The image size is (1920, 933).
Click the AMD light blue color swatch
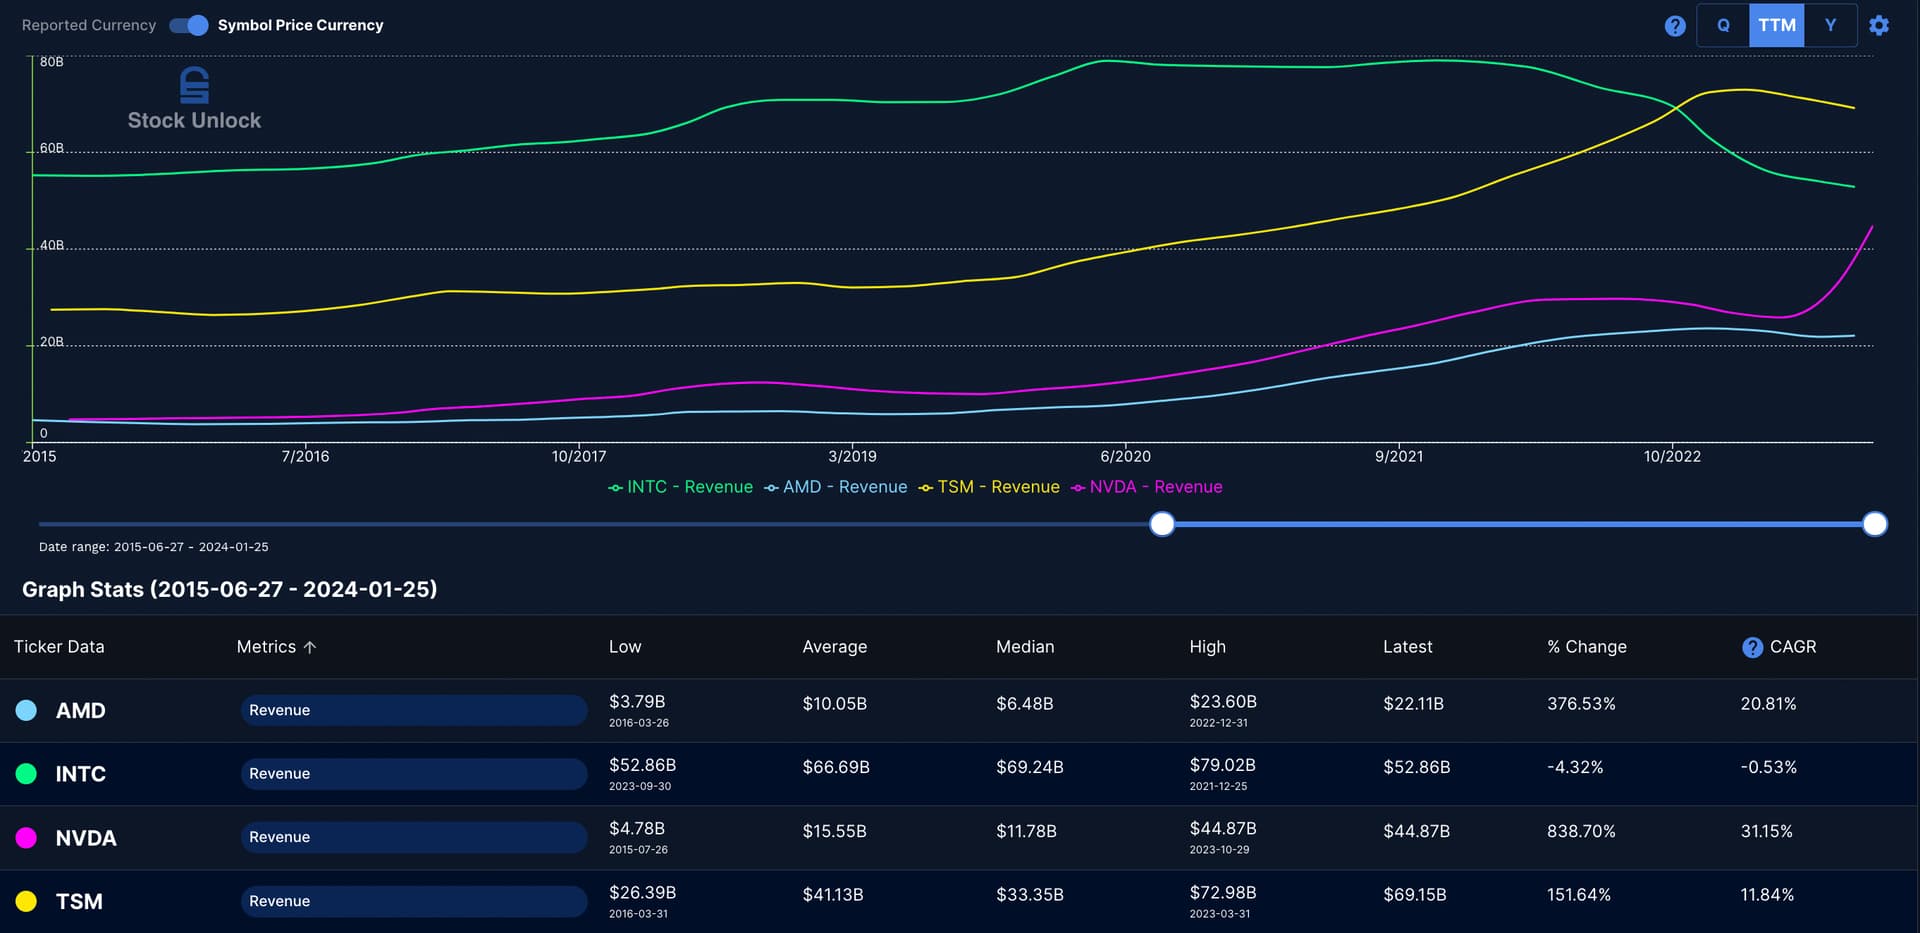point(27,710)
